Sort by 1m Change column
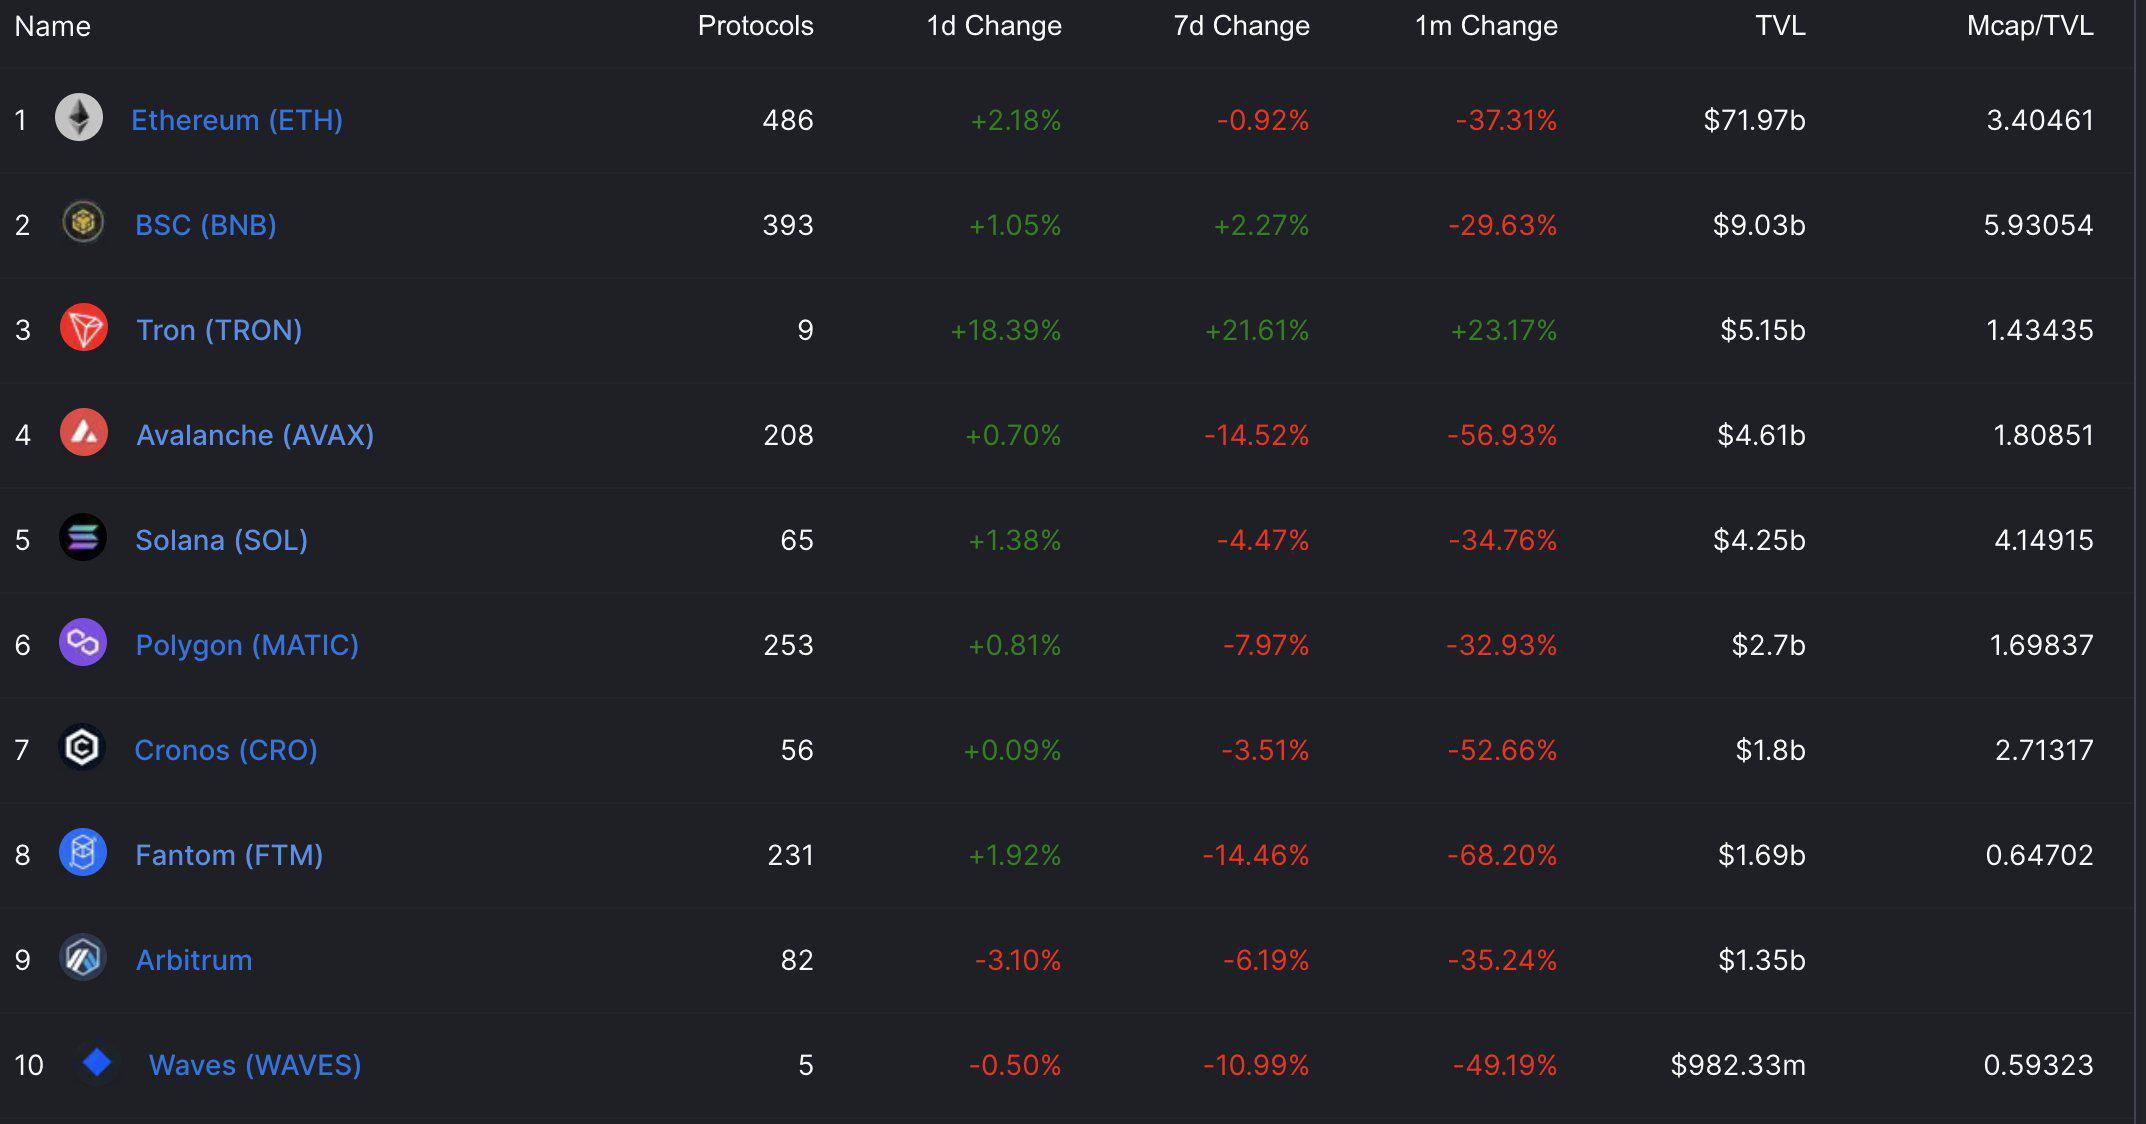The width and height of the screenshot is (2146, 1124). (x=1486, y=26)
